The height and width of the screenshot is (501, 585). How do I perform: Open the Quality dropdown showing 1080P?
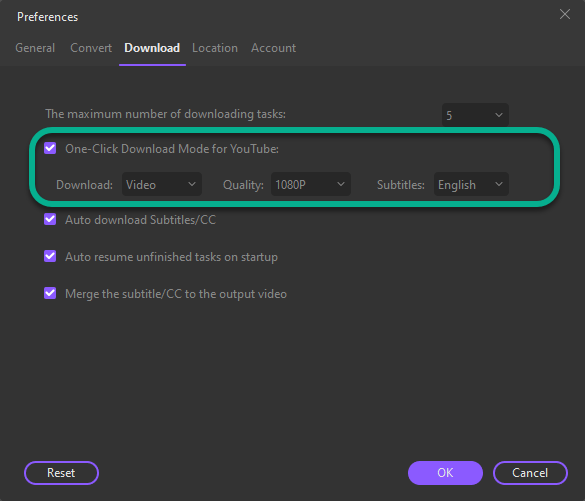tap(310, 184)
